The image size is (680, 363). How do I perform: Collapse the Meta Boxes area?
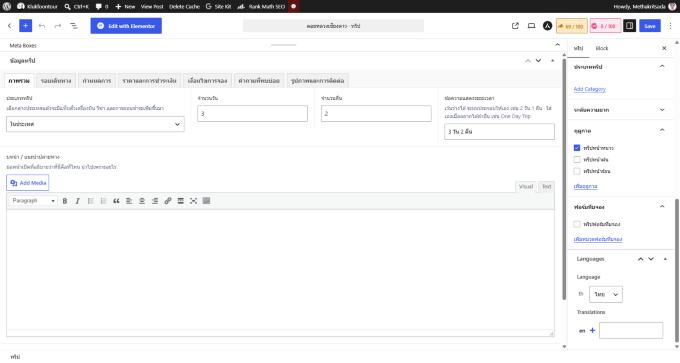[x=557, y=45]
